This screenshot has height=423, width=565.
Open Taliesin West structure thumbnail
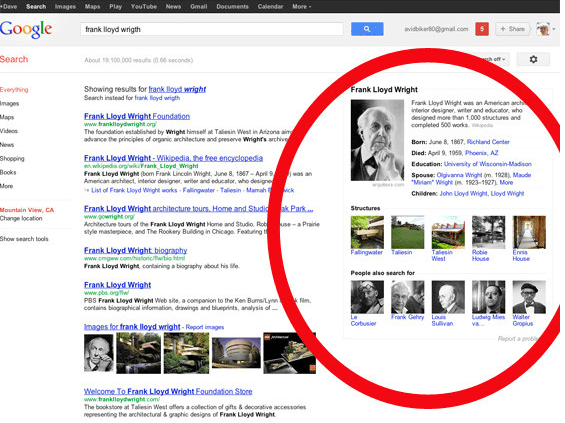pos(448,232)
